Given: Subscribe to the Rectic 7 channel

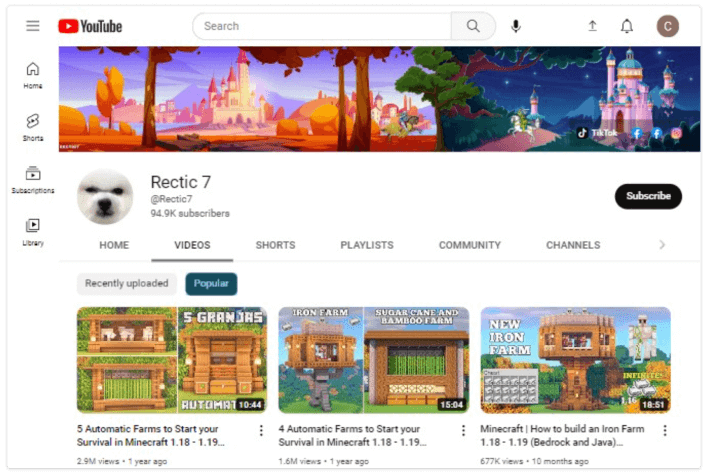Looking at the screenshot, I should [648, 196].
